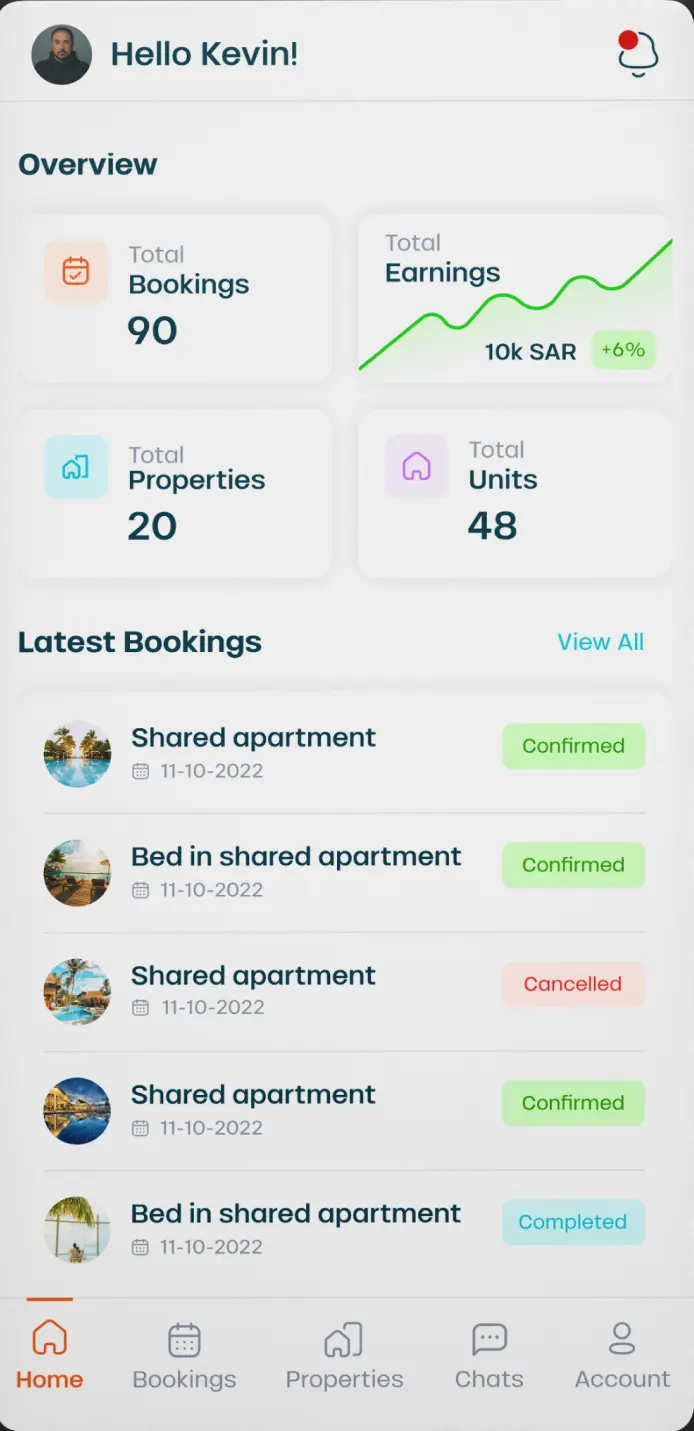The height and width of the screenshot is (1431, 694).
Task: Tap the Total Bookings calendar icon
Action: pos(76,271)
